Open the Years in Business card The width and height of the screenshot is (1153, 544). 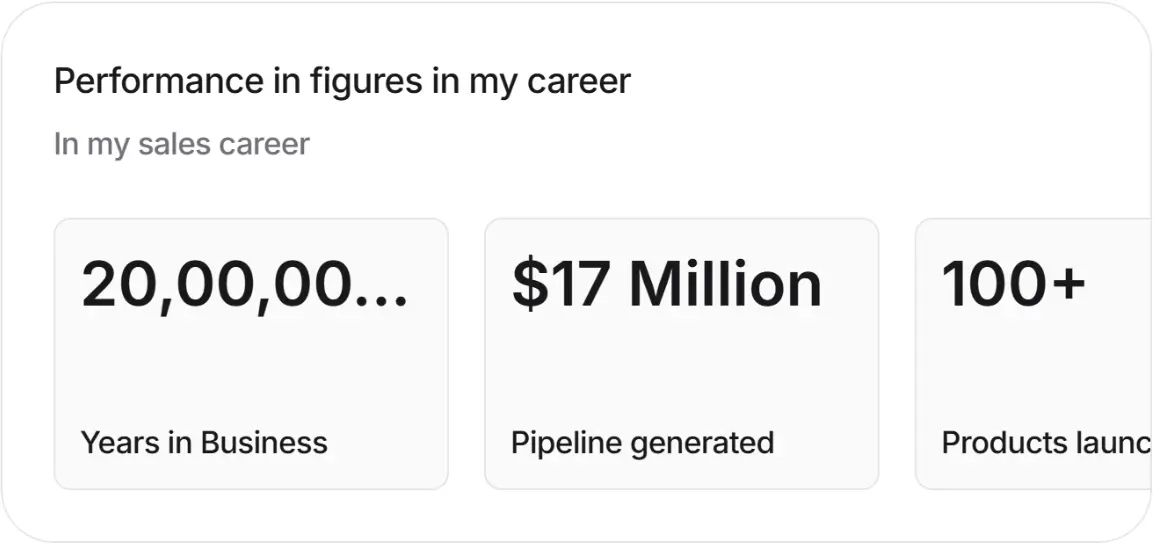(251, 354)
